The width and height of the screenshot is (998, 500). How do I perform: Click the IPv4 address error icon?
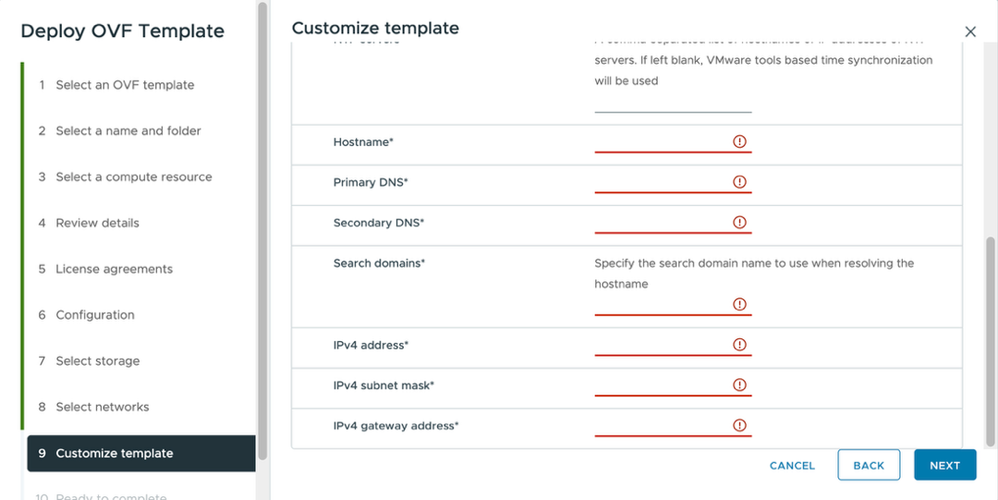coord(740,344)
